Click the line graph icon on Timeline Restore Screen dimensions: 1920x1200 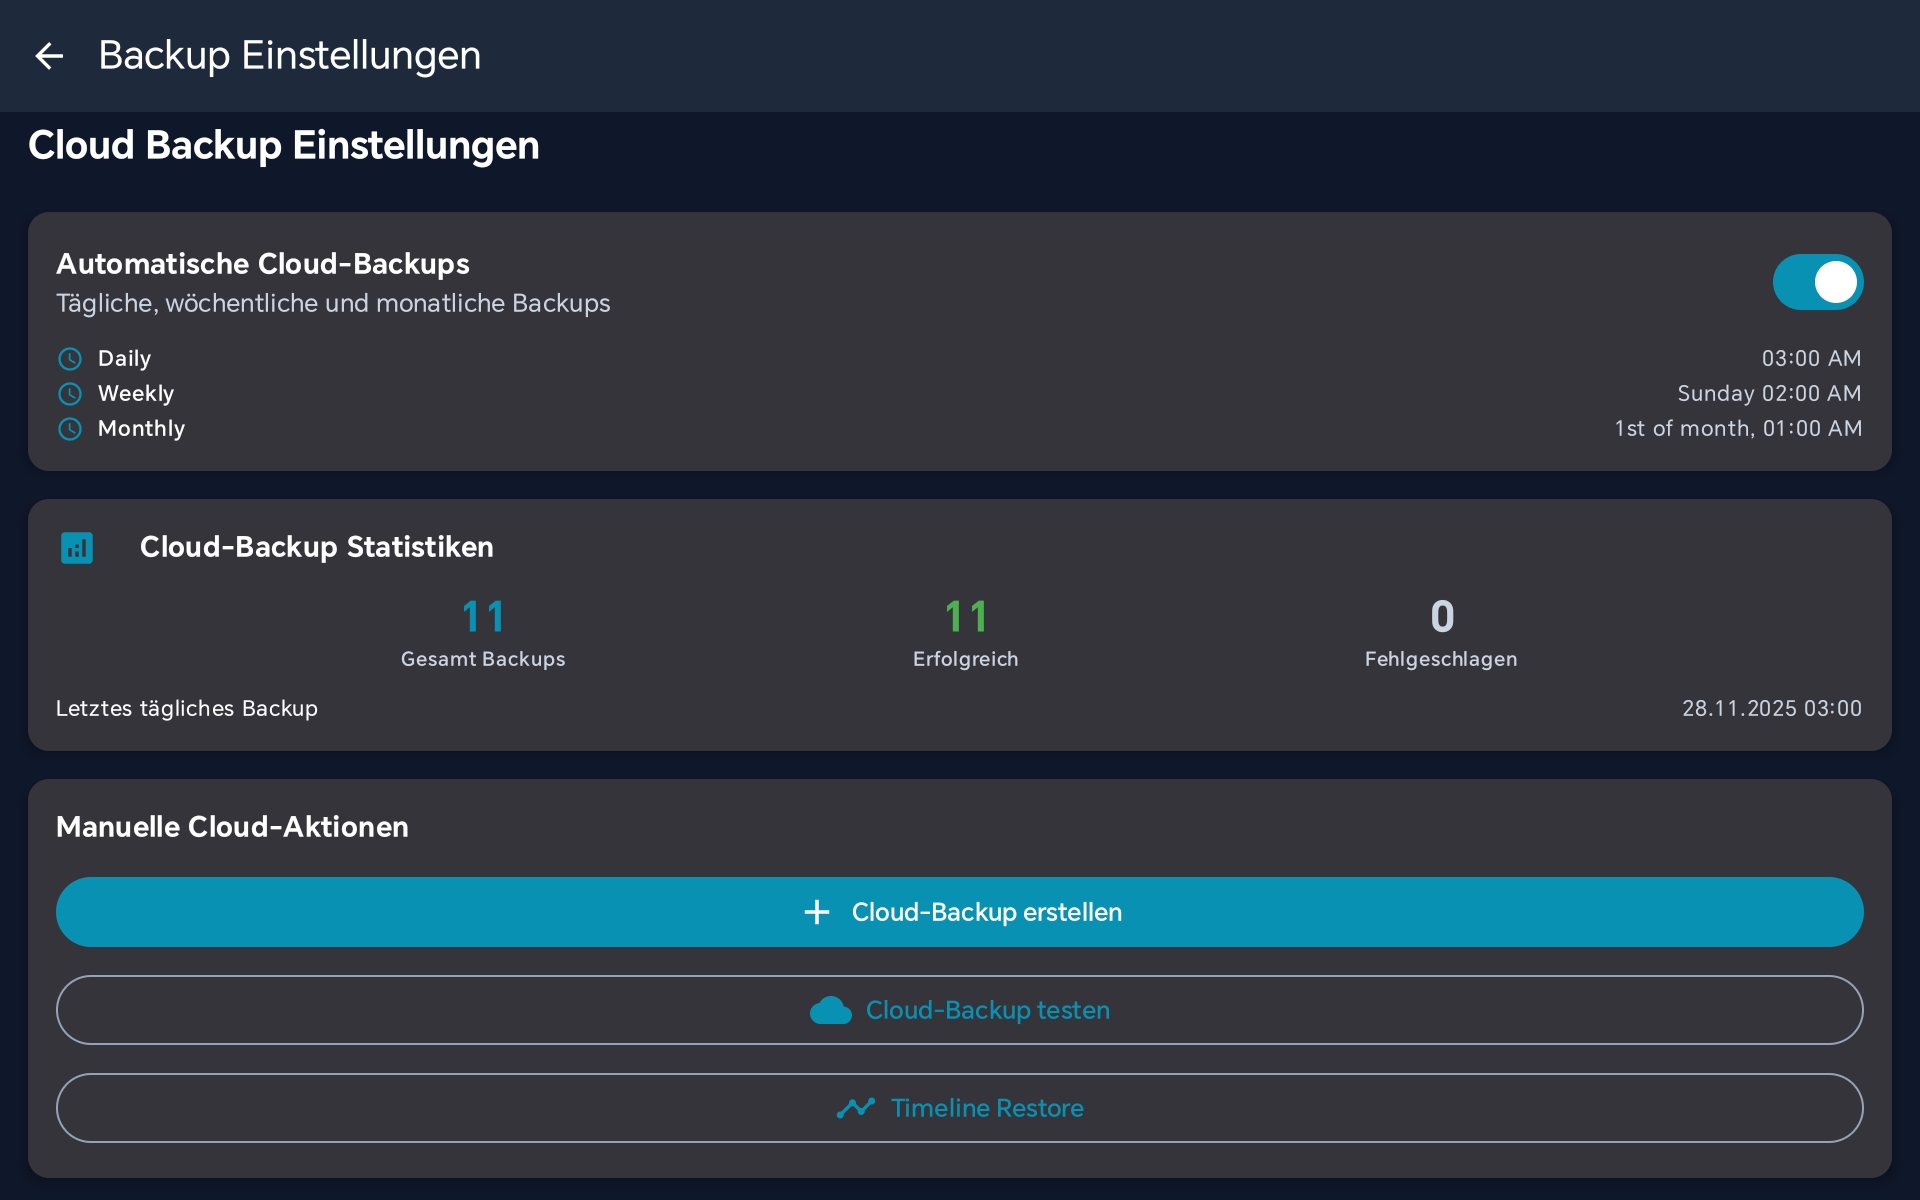click(x=857, y=1108)
